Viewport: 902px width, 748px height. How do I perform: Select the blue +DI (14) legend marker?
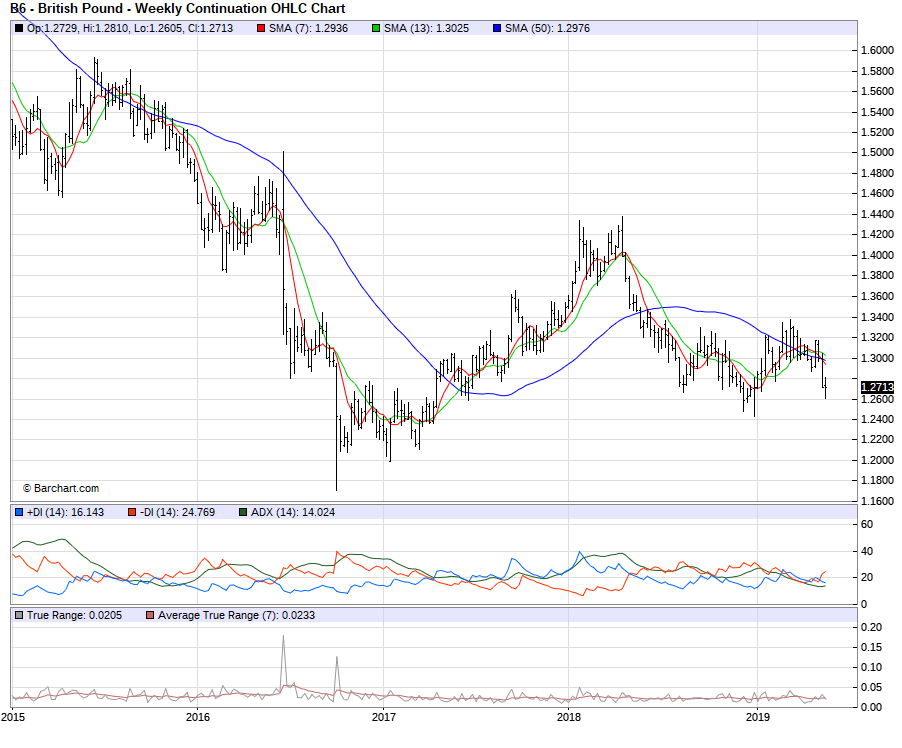click(19, 512)
